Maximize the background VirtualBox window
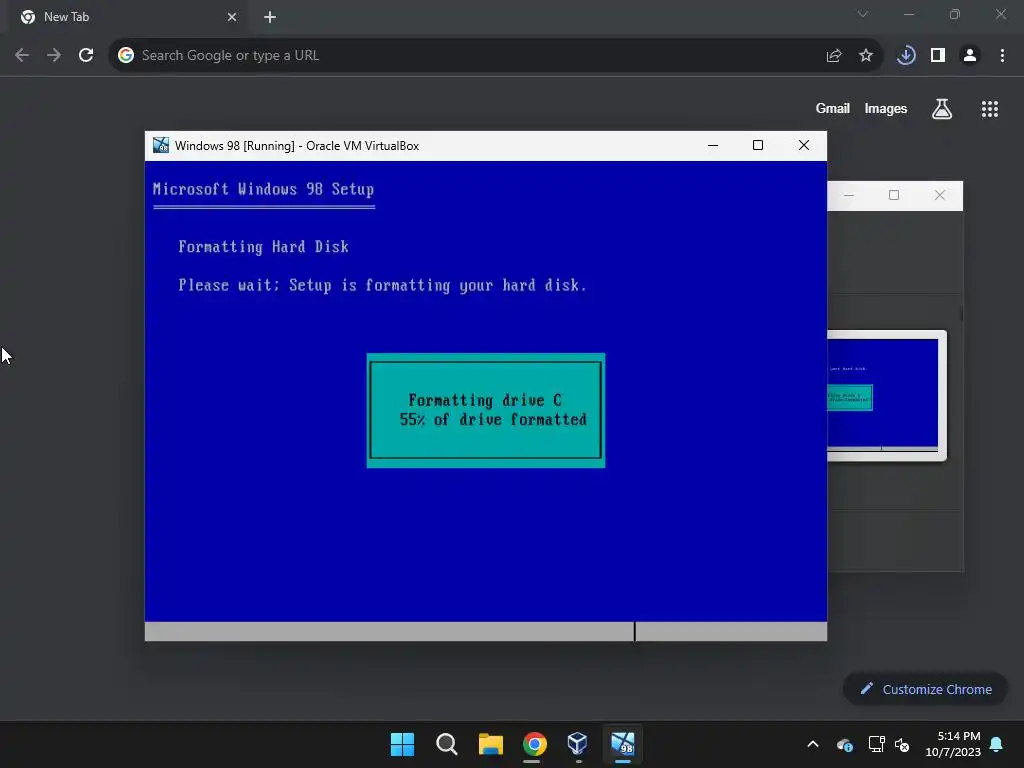Image resolution: width=1024 pixels, height=768 pixels. (x=894, y=195)
